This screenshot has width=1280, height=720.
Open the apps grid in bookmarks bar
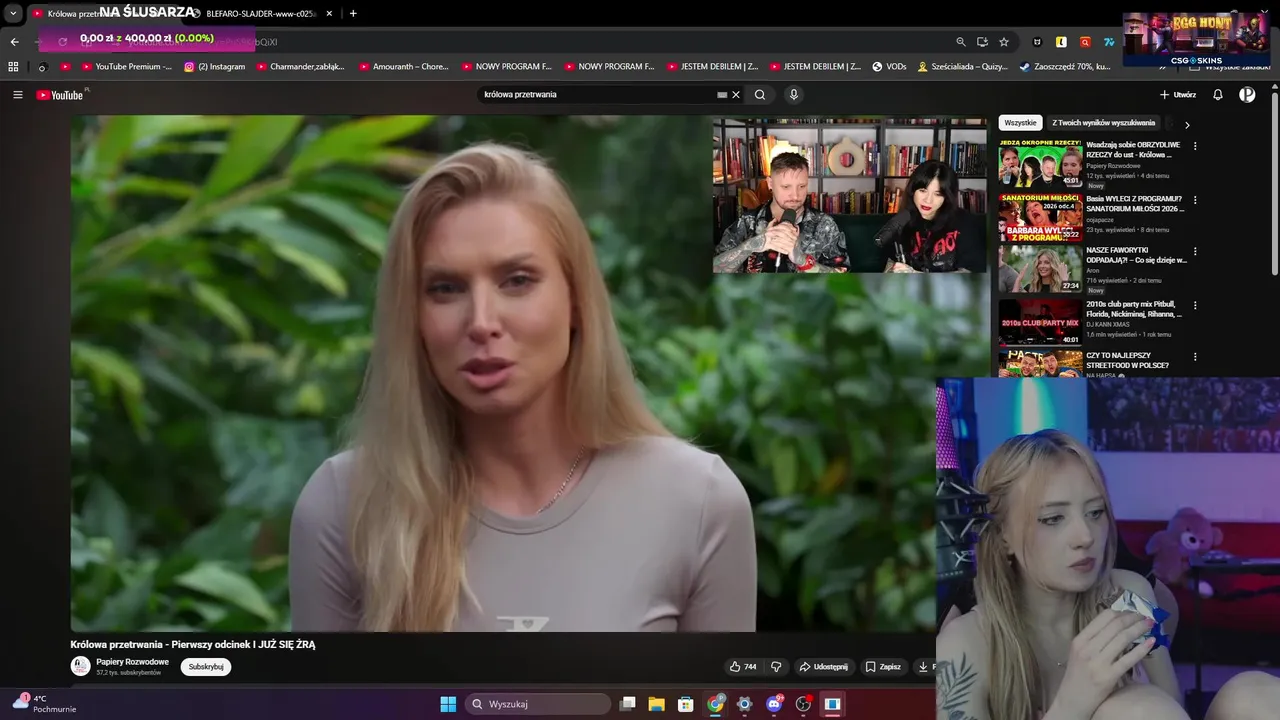click(13, 67)
